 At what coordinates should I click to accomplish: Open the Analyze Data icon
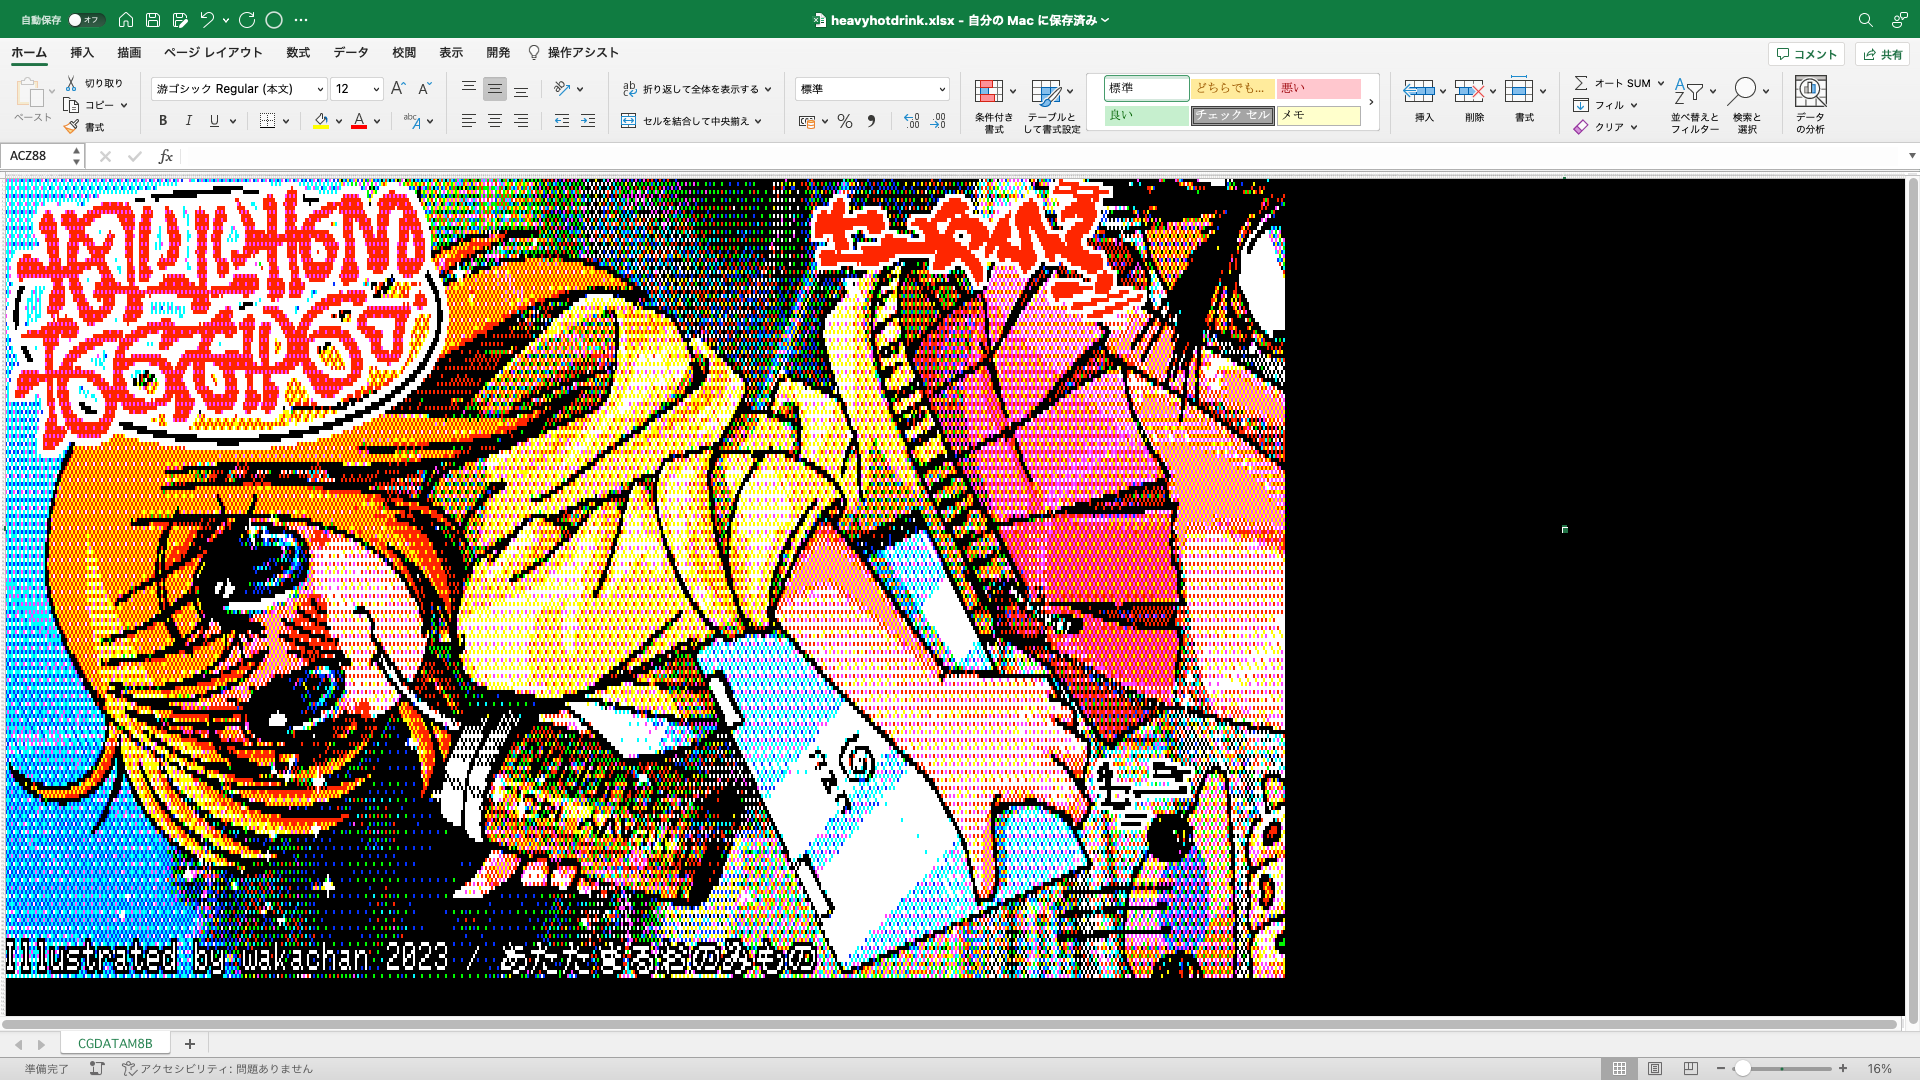1811,91
